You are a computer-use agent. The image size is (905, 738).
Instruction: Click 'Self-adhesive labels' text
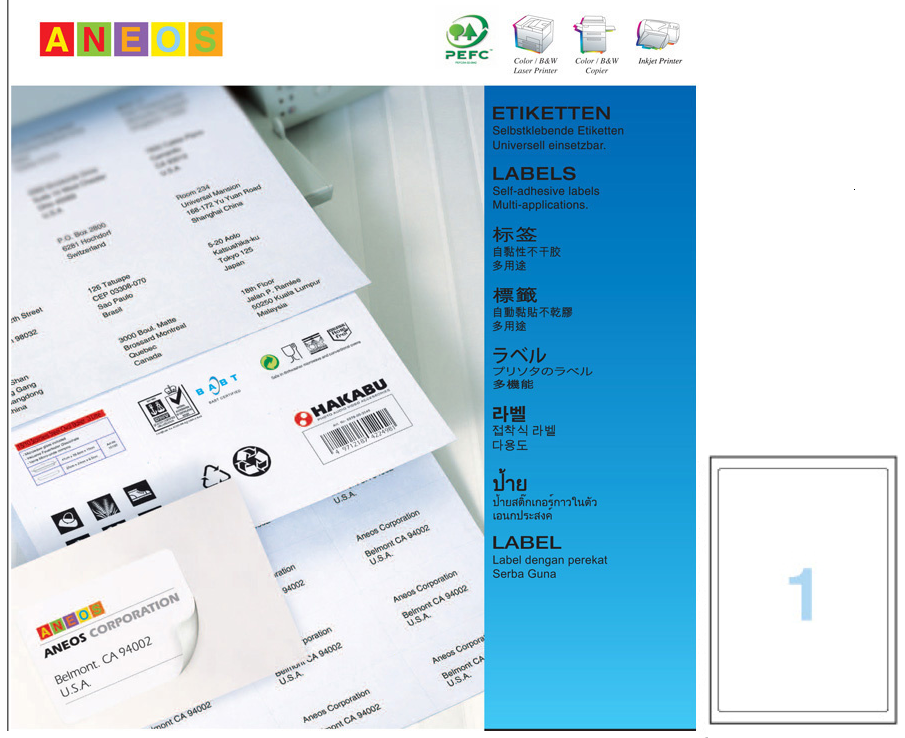pos(545,191)
